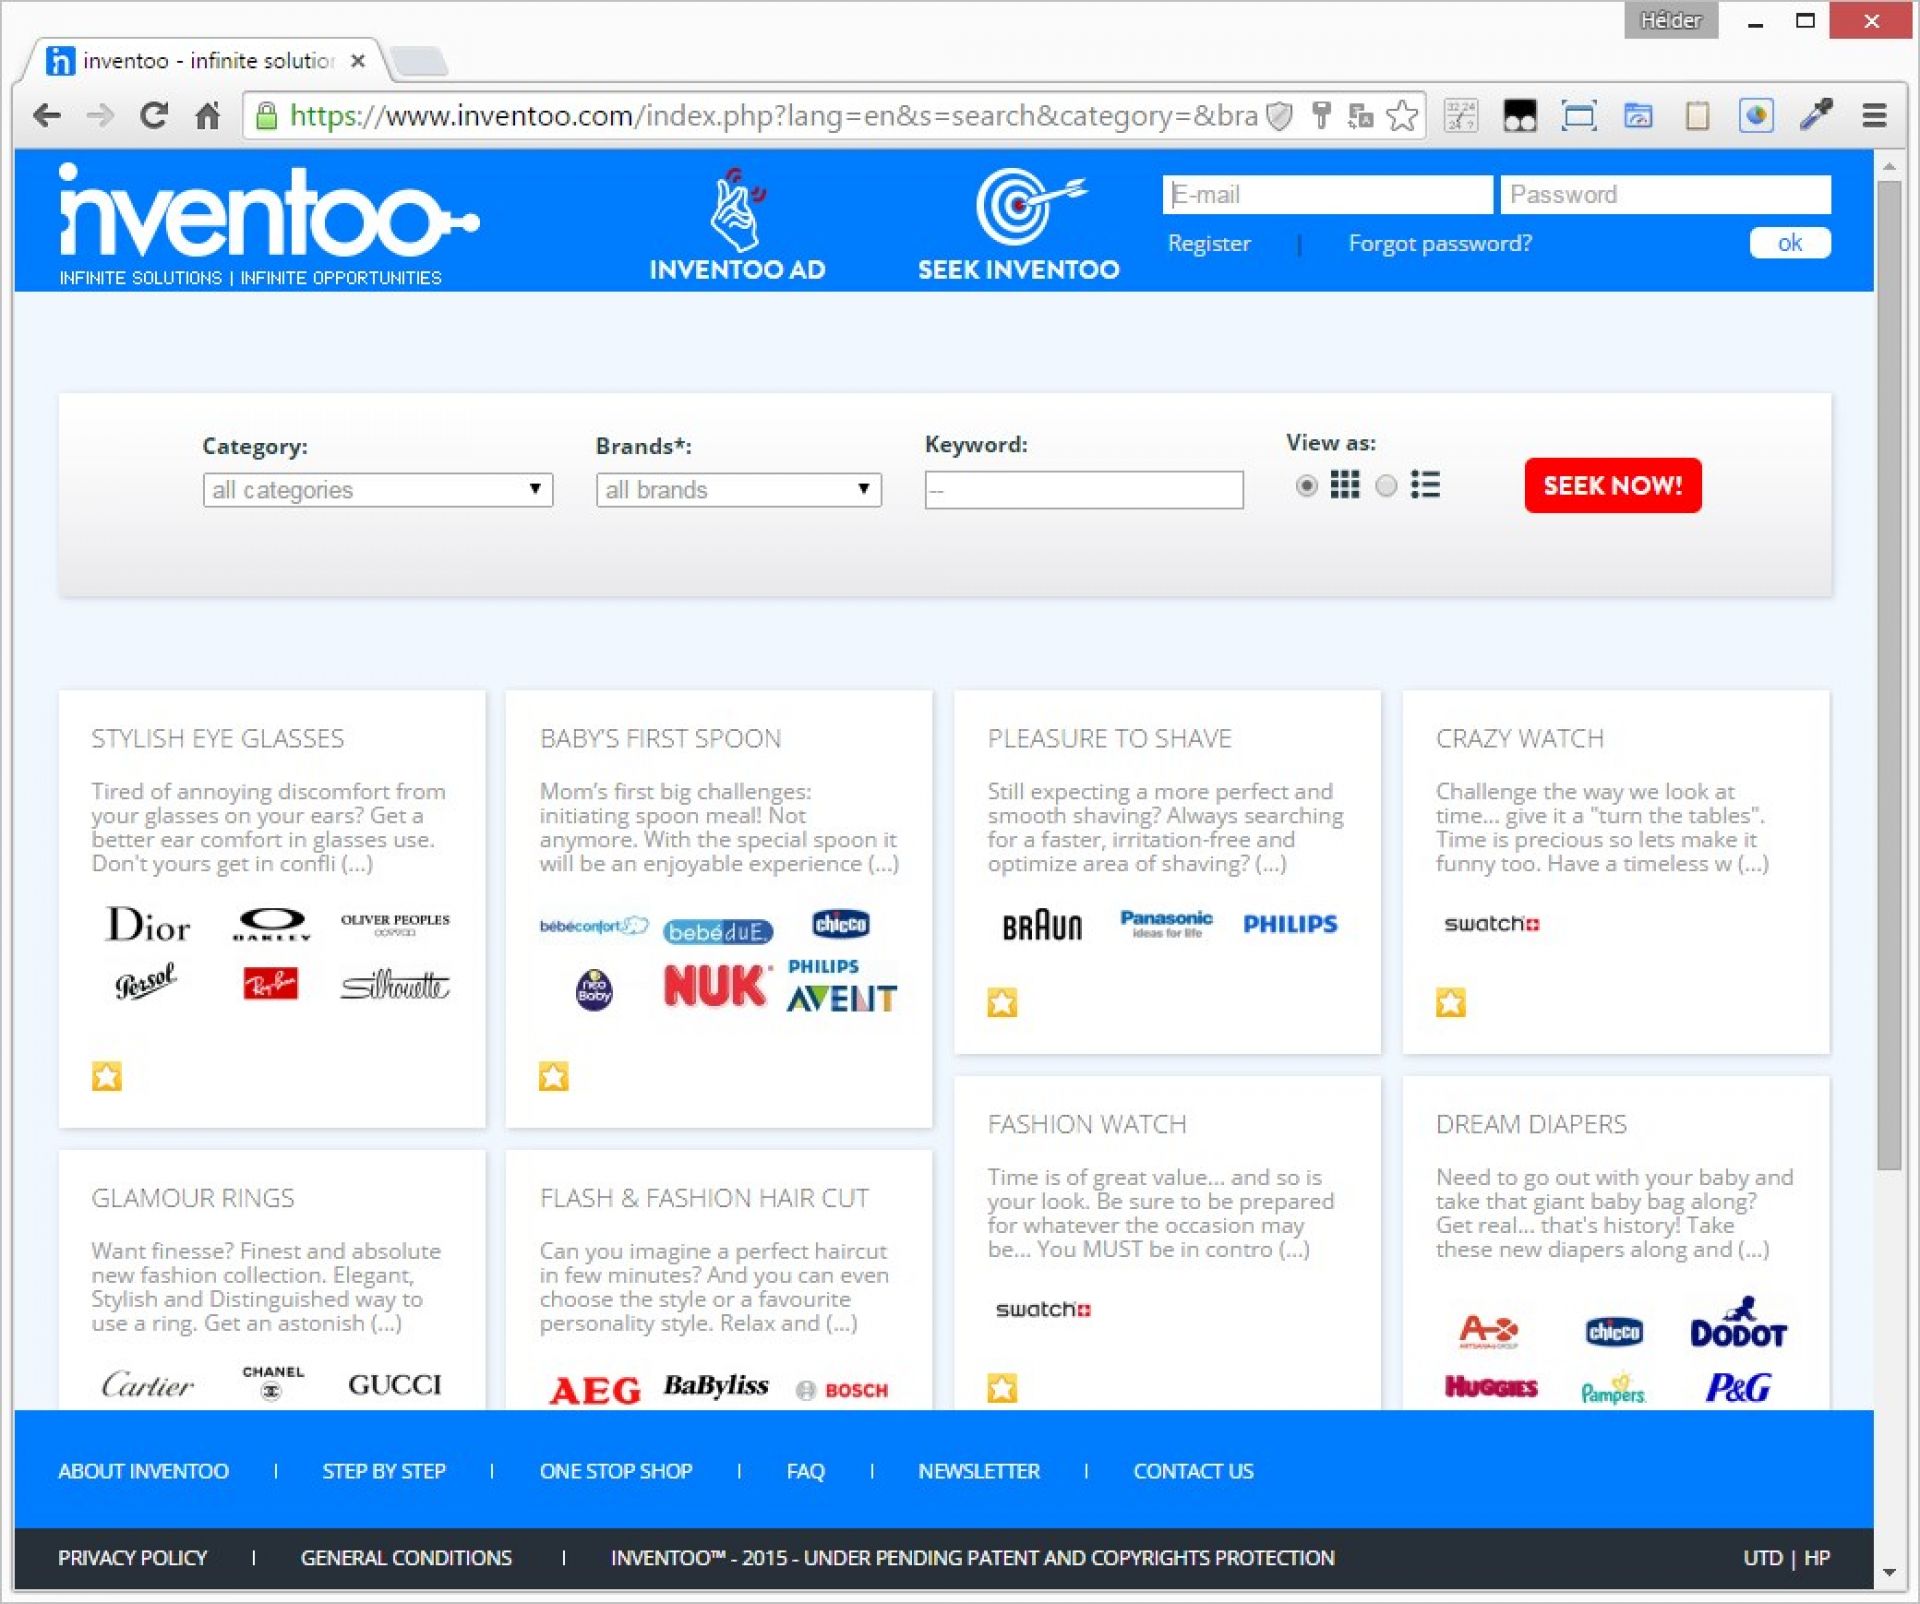Viewport: 1920px width, 1604px height.
Task: Select the list view radio button
Action: click(x=1386, y=486)
